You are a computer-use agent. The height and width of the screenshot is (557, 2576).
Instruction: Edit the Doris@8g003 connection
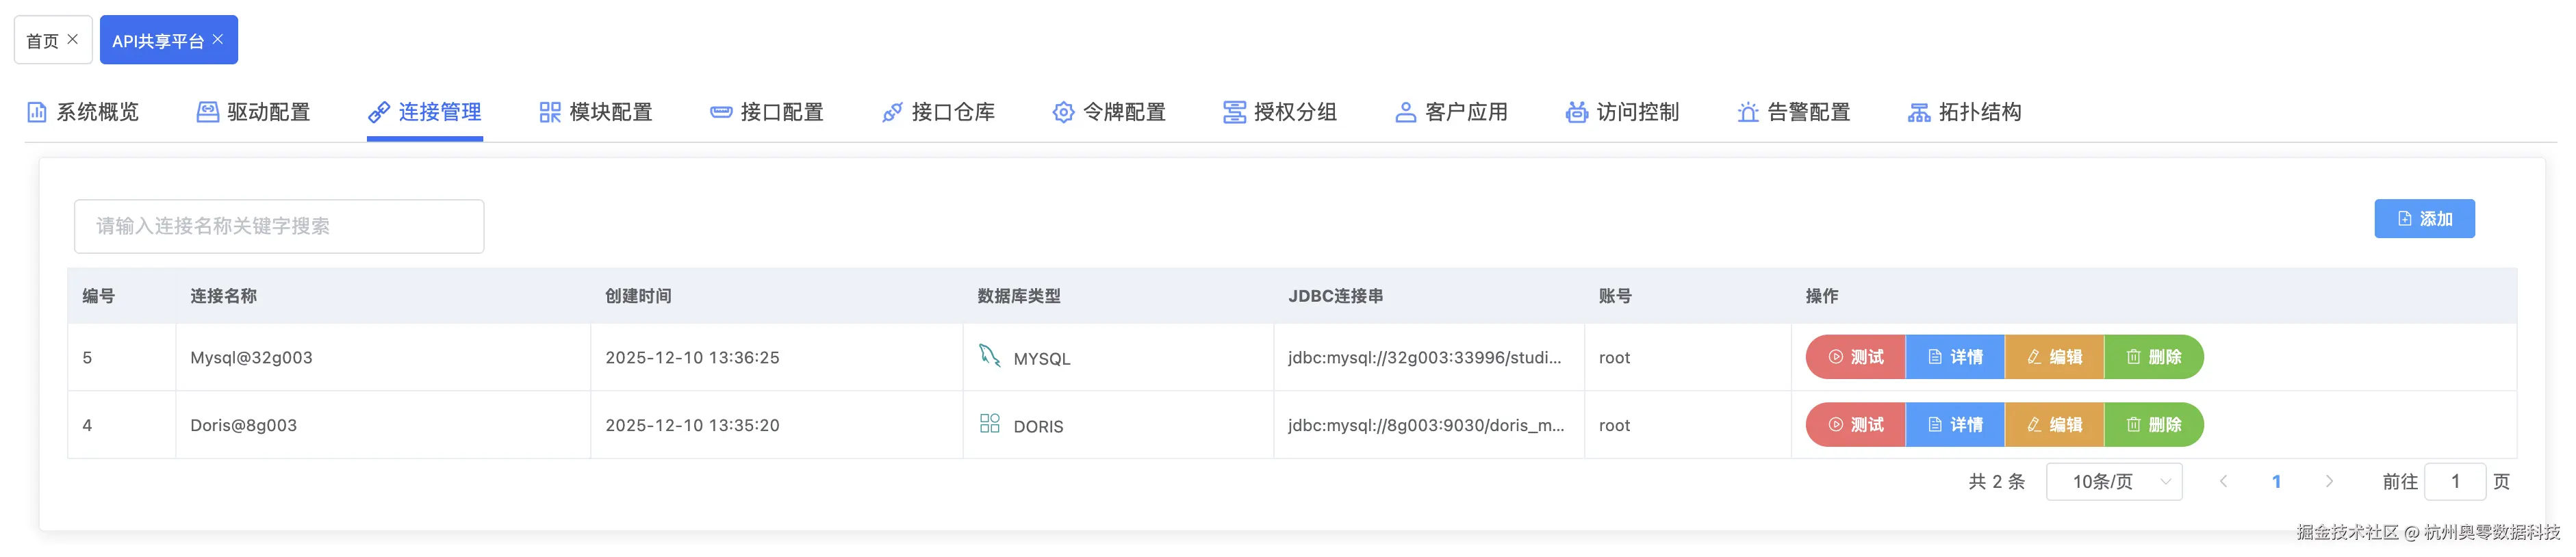click(2055, 425)
